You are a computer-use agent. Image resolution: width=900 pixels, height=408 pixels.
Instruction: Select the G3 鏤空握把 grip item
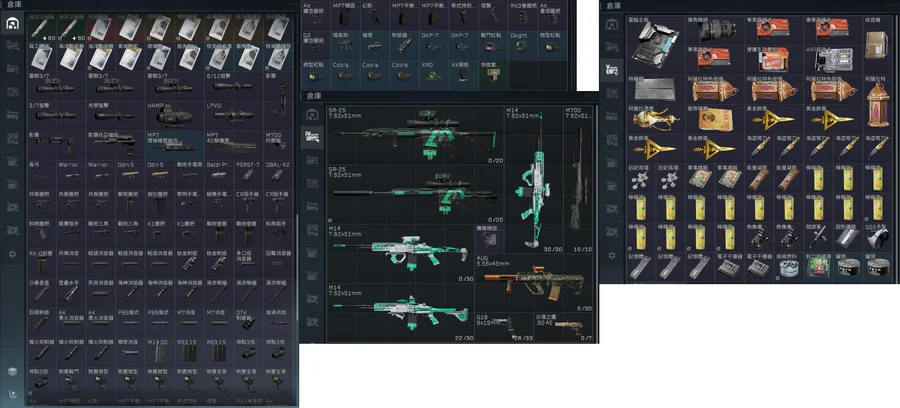pos(316,45)
